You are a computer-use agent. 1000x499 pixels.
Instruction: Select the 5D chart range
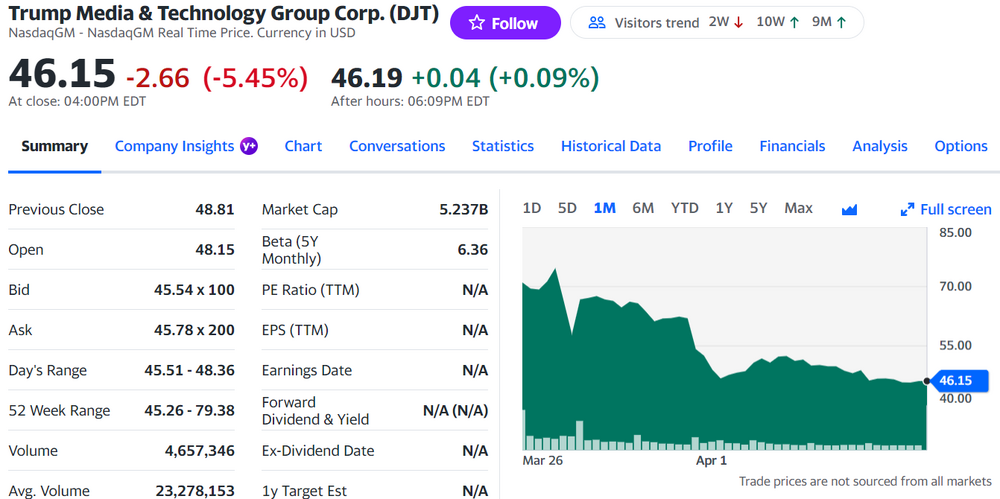(x=567, y=208)
